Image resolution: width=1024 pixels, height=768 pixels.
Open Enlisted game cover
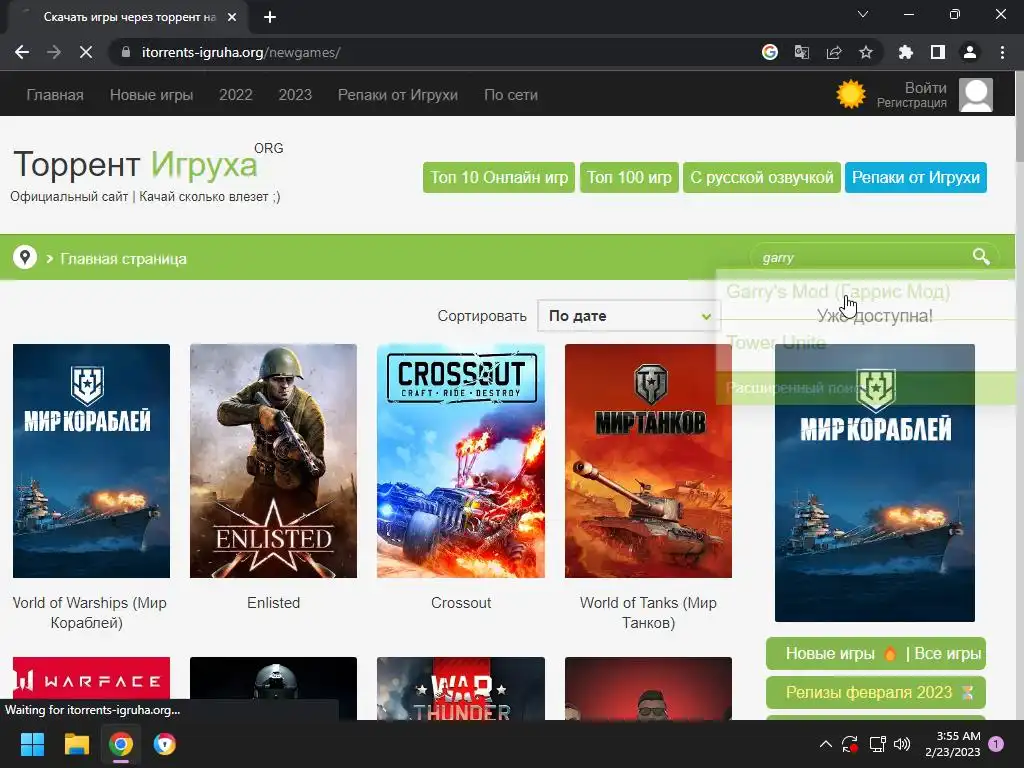(x=274, y=460)
